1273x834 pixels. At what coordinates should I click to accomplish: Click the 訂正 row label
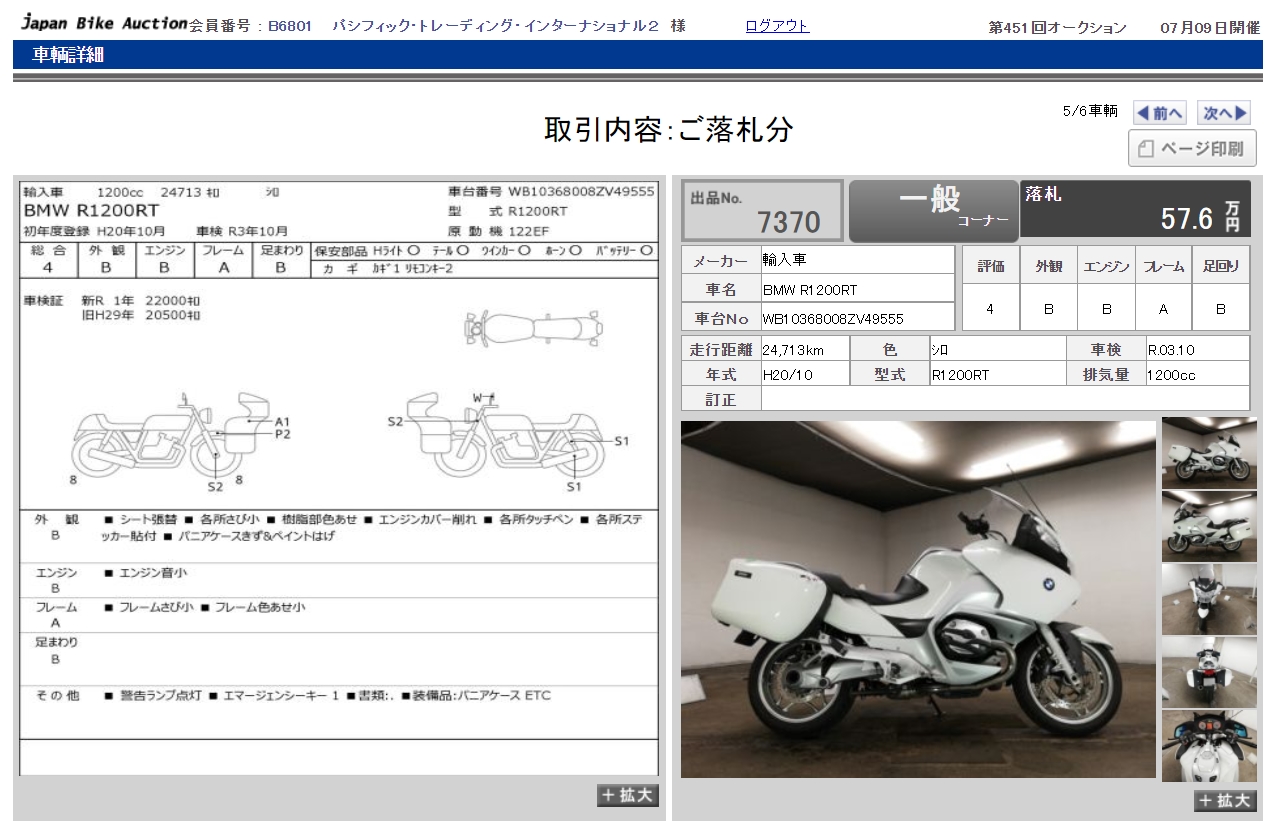(721, 399)
